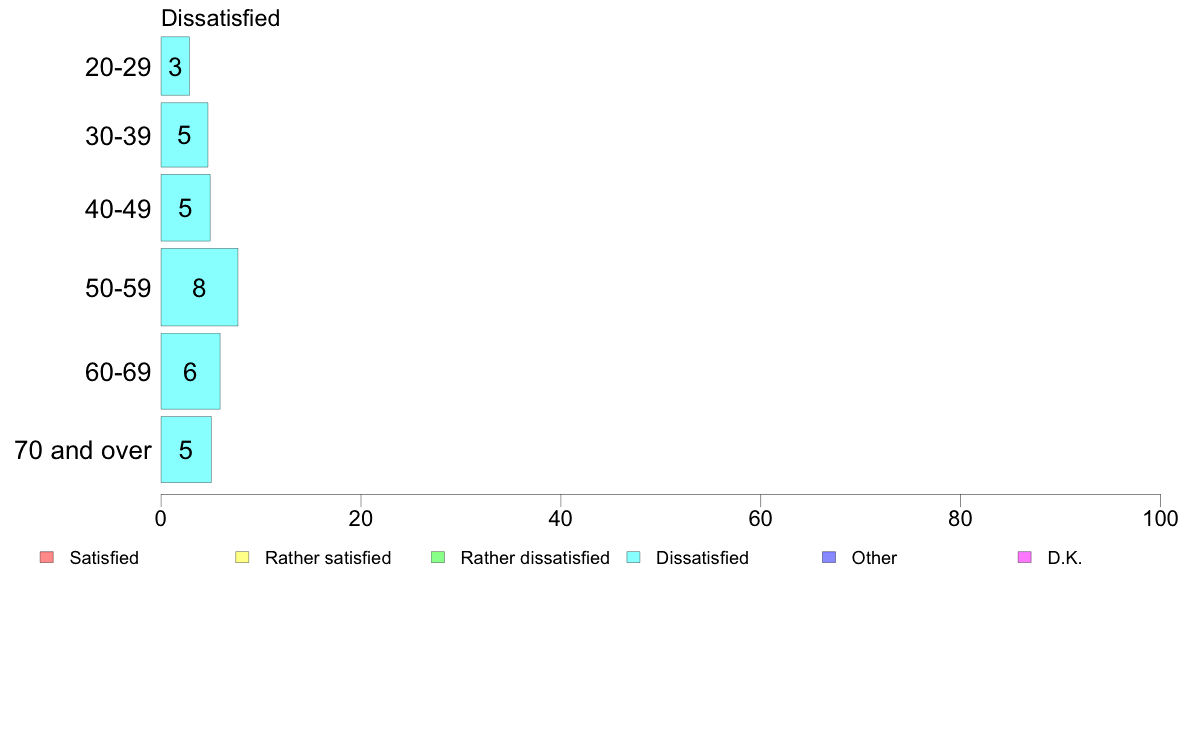Select the 20-29 bar showing 3
Viewport: 1188px width, 736px height.
click(x=175, y=66)
